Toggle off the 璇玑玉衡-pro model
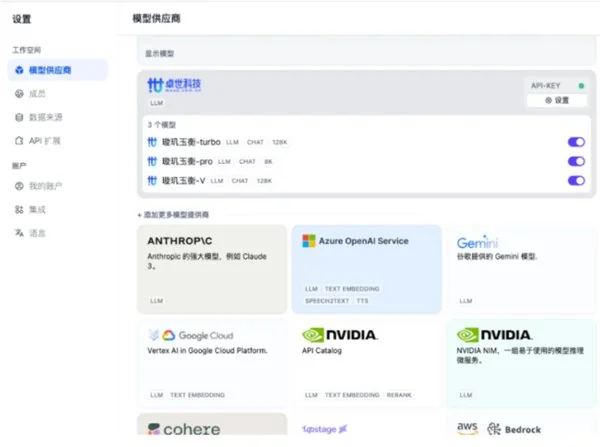This screenshot has width=600, height=447. pos(576,161)
